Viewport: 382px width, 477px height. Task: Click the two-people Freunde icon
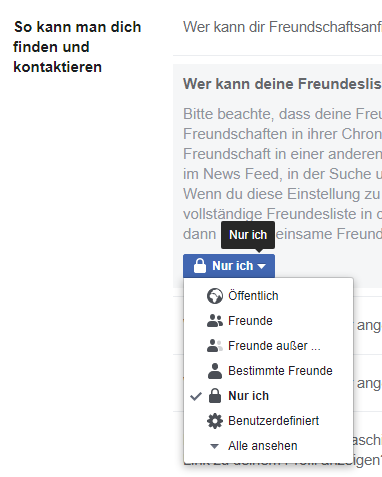coord(215,321)
